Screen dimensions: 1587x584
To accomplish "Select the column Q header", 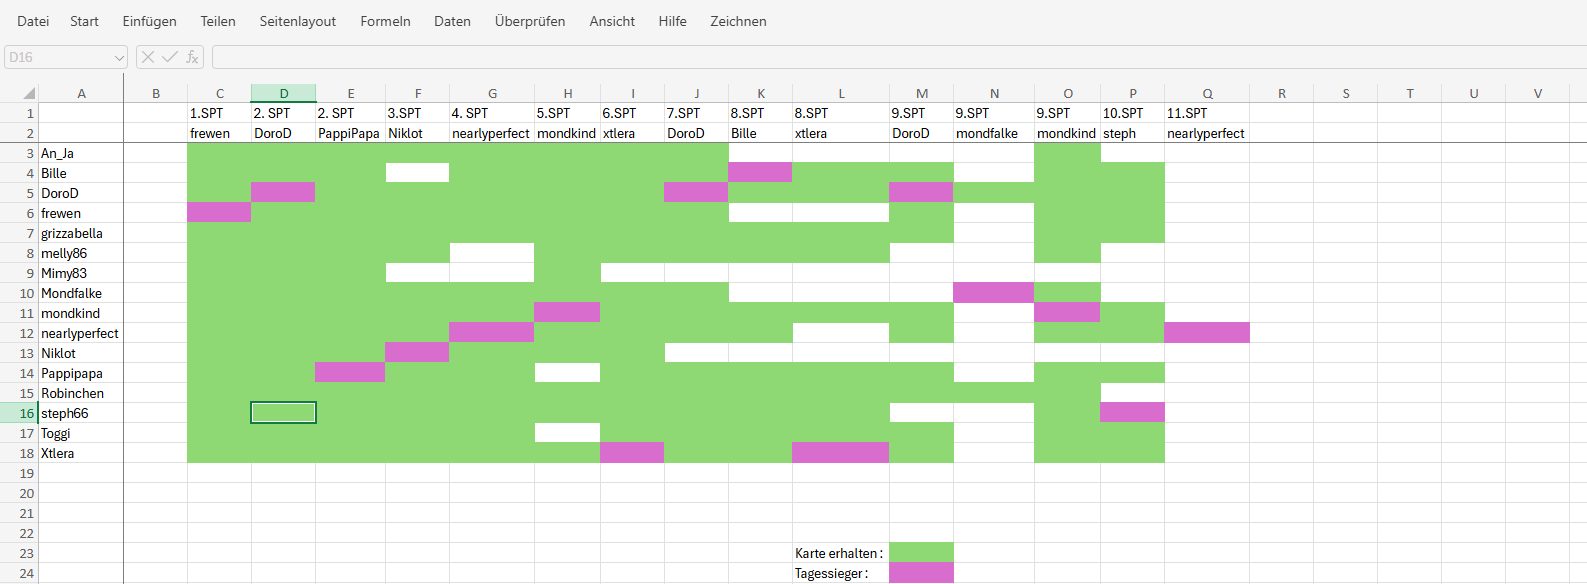I will click(x=1207, y=93).
